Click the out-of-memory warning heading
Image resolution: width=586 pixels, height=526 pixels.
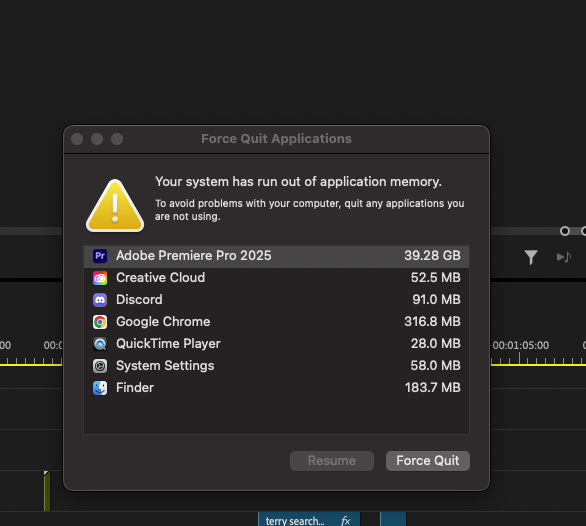[x=298, y=182]
